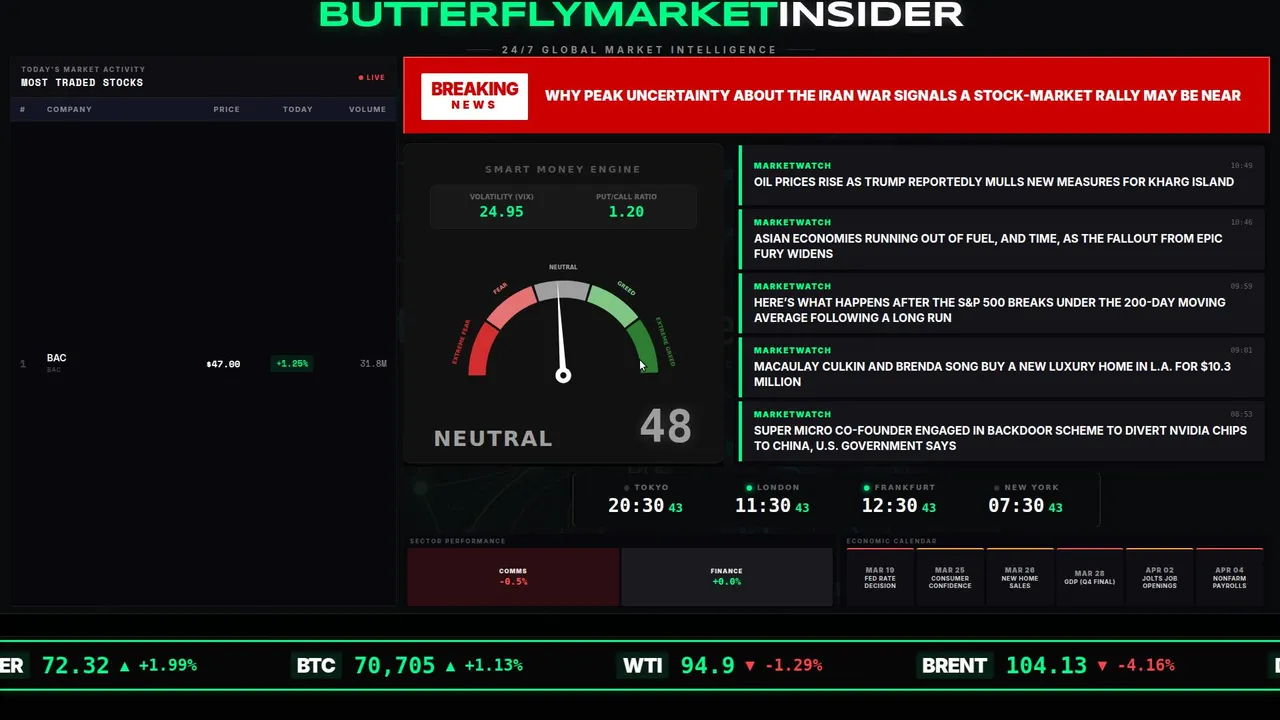Click the up arrow beside 72.32

tap(124, 666)
